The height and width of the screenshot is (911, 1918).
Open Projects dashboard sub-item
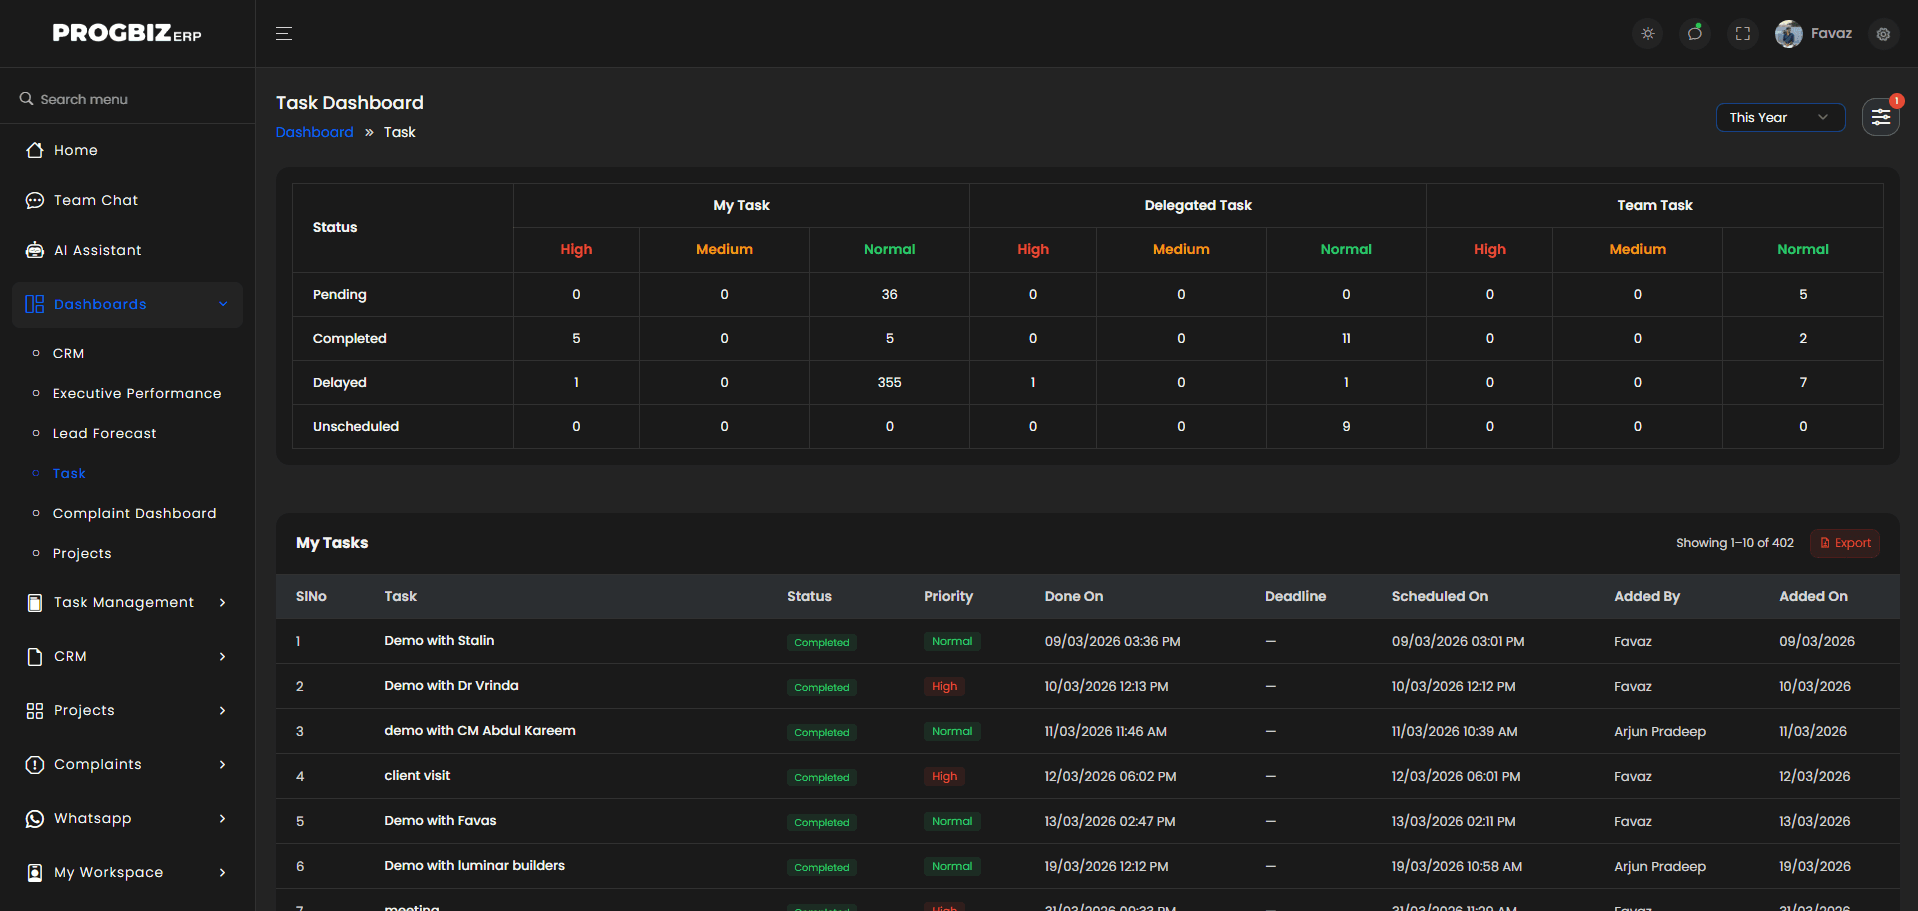click(x=82, y=553)
